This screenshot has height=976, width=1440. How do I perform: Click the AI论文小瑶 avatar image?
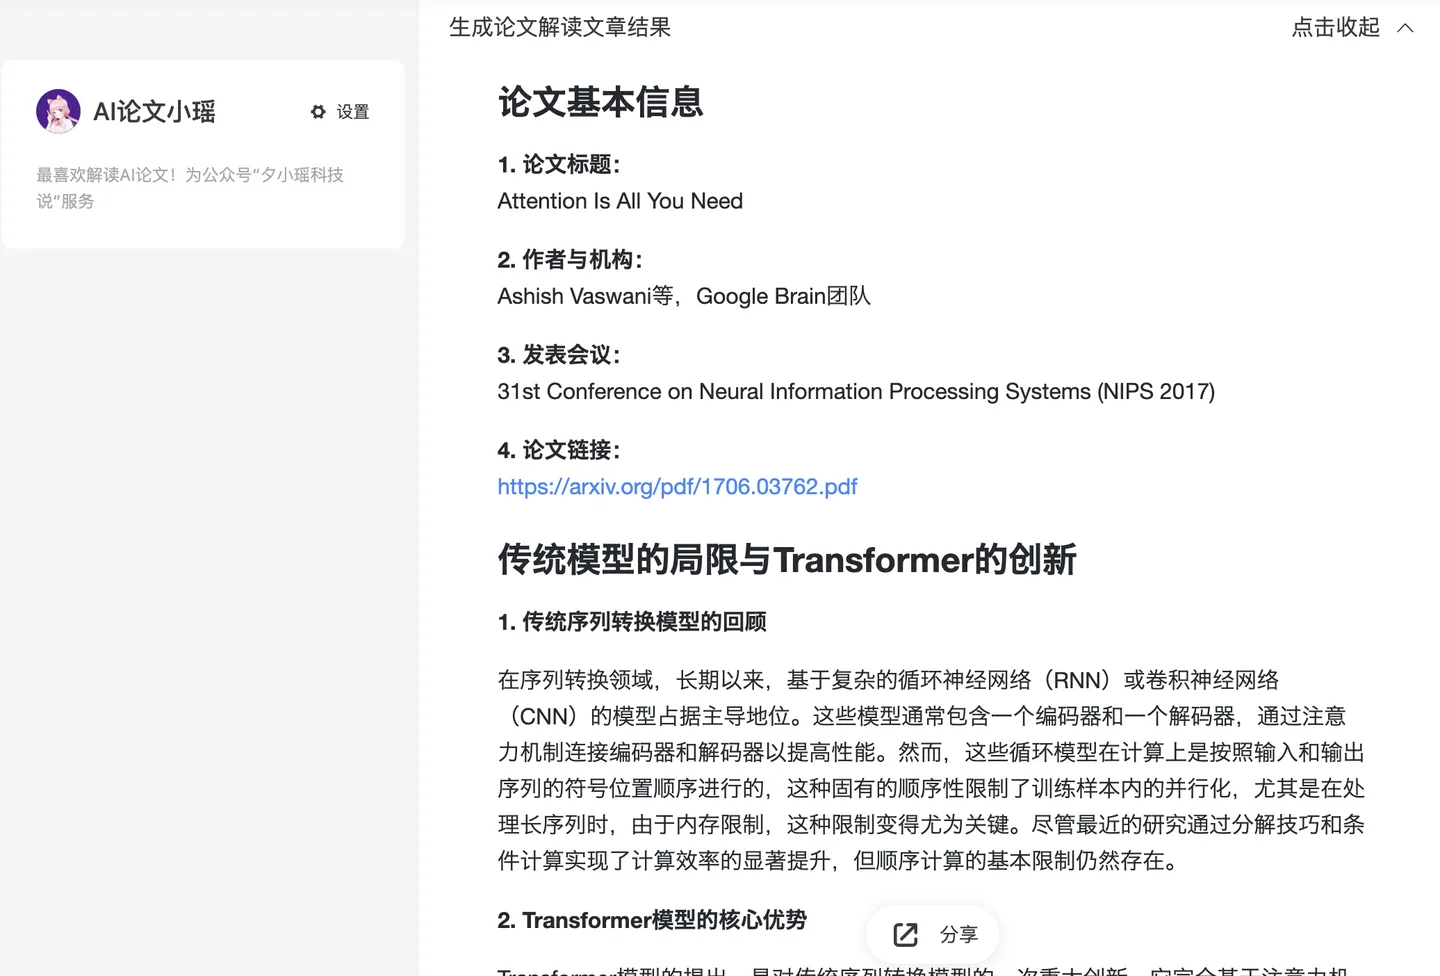coord(58,111)
